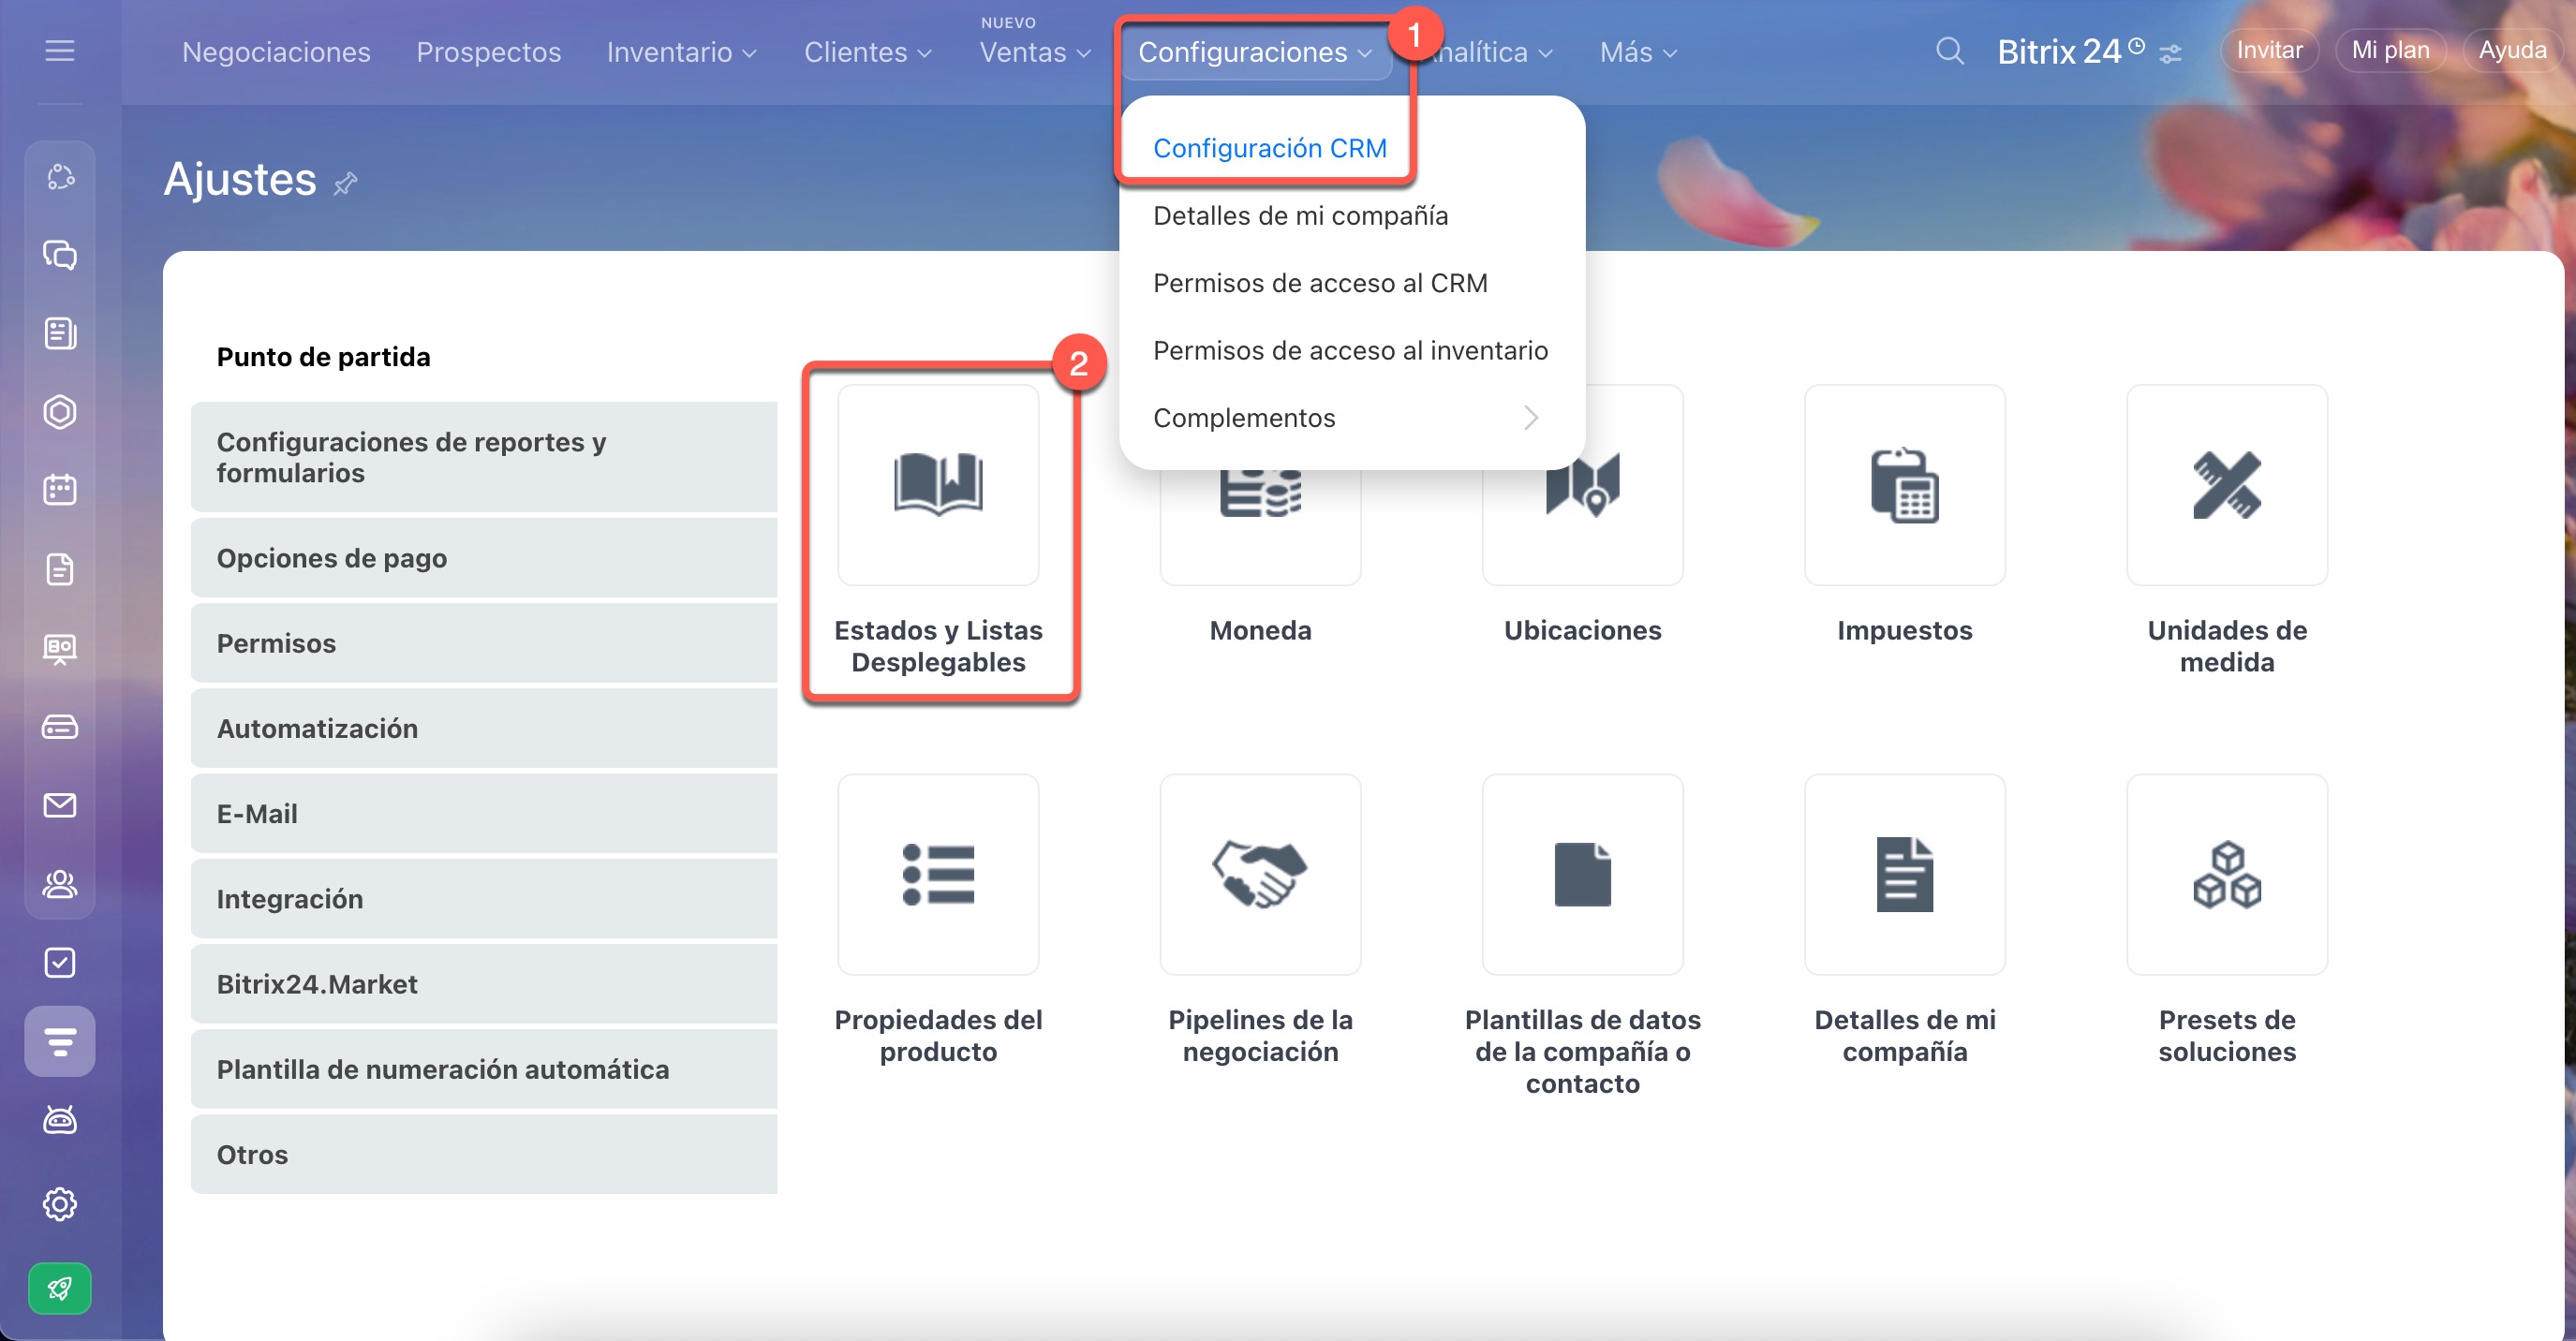Open the CRM funnel sidebar icon
The height and width of the screenshot is (1341, 2576).
tap(60, 1041)
